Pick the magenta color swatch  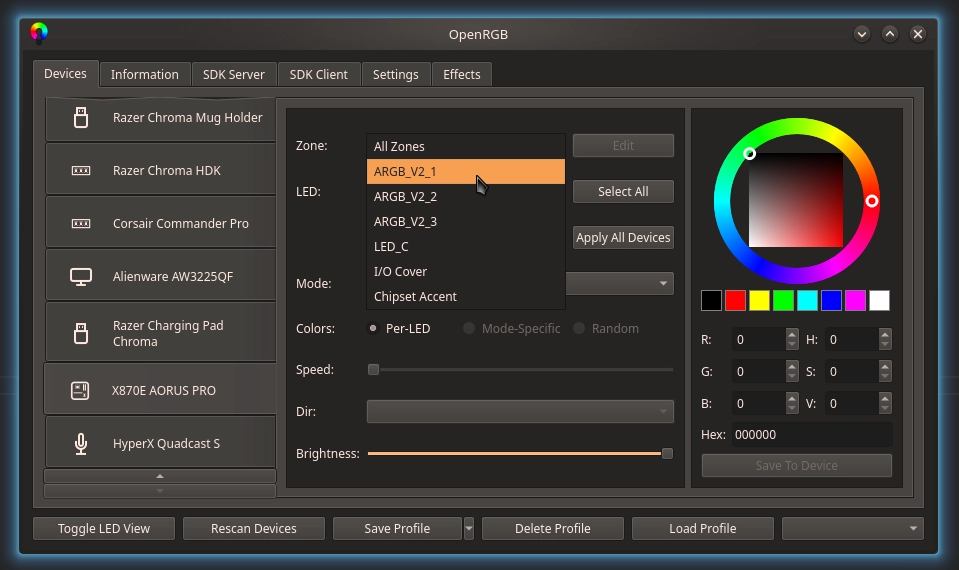tap(856, 300)
